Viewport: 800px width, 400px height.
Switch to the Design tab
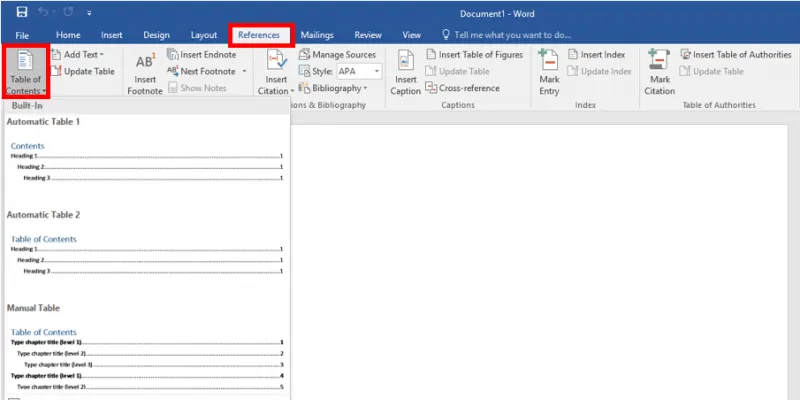[156, 35]
